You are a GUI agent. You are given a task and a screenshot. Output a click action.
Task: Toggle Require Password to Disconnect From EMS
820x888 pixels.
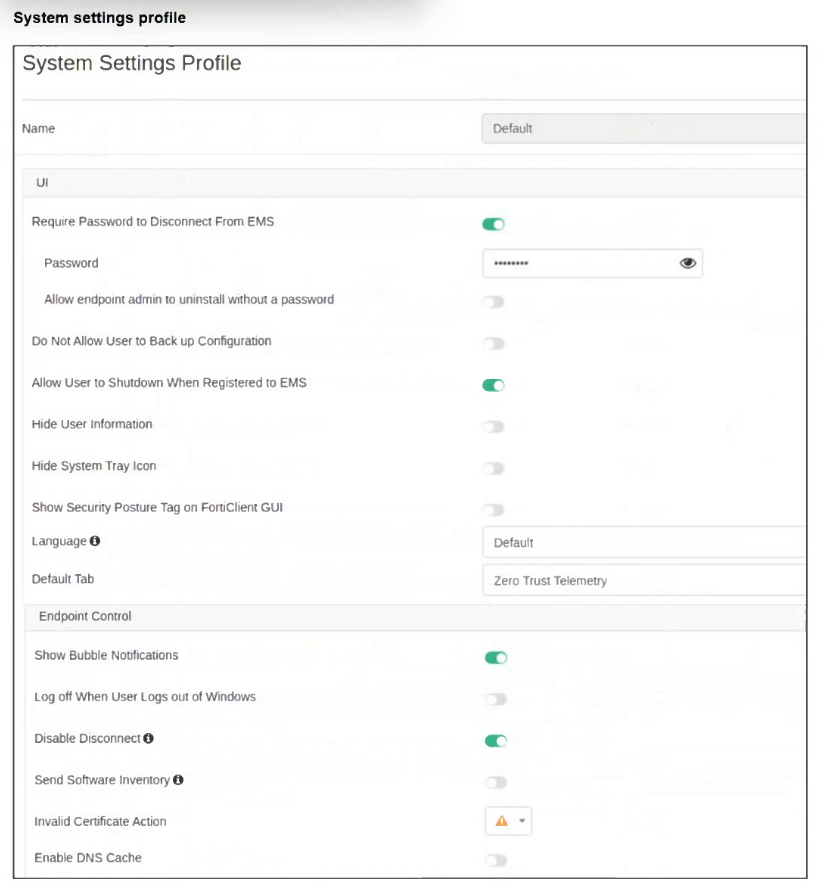[x=494, y=224]
